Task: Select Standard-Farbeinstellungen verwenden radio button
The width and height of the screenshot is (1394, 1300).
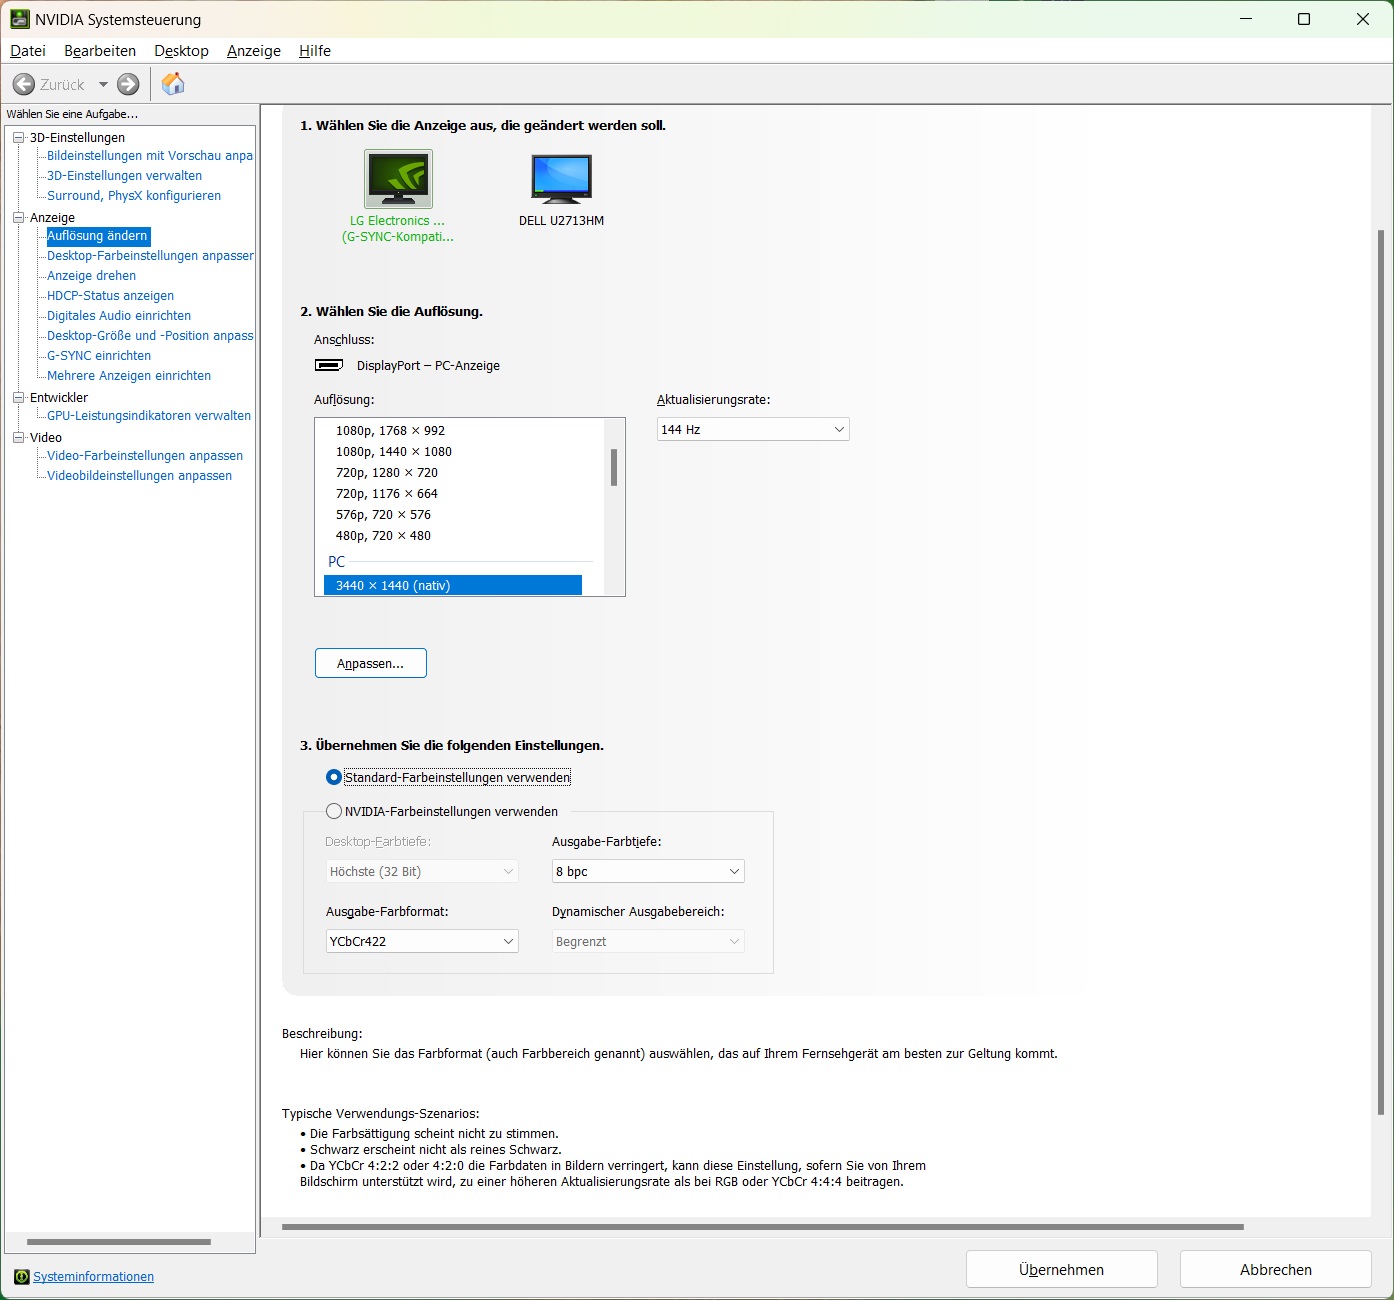Action: [x=334, y=777]
